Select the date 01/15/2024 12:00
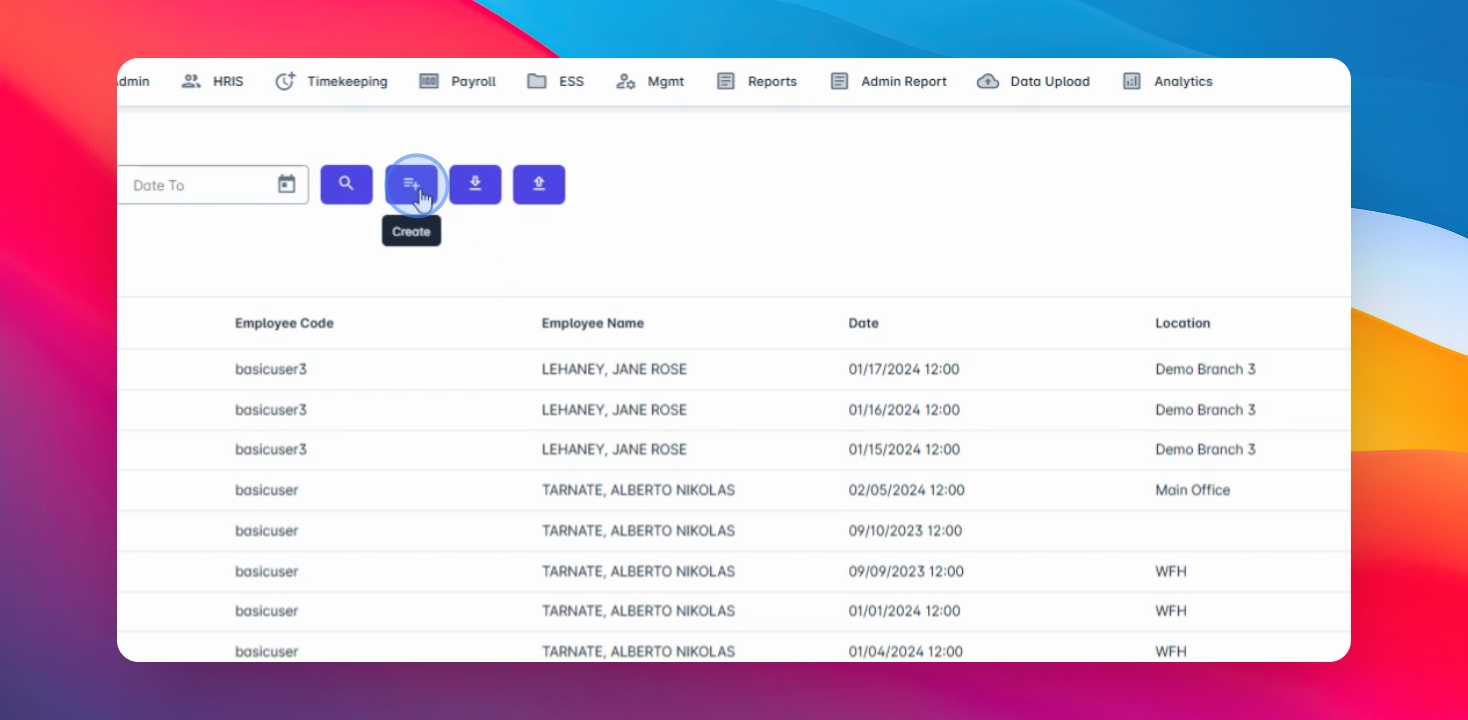1468x720 pixels. tap(904, 450)
